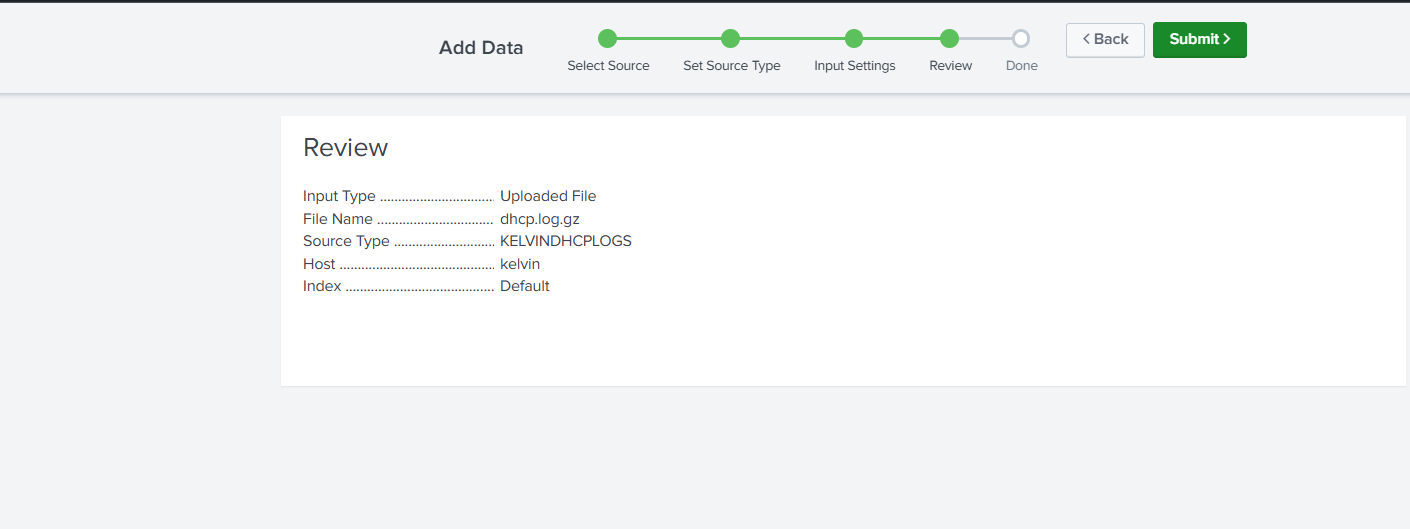
Task: Click the Default index value
Action: [525, 286]
